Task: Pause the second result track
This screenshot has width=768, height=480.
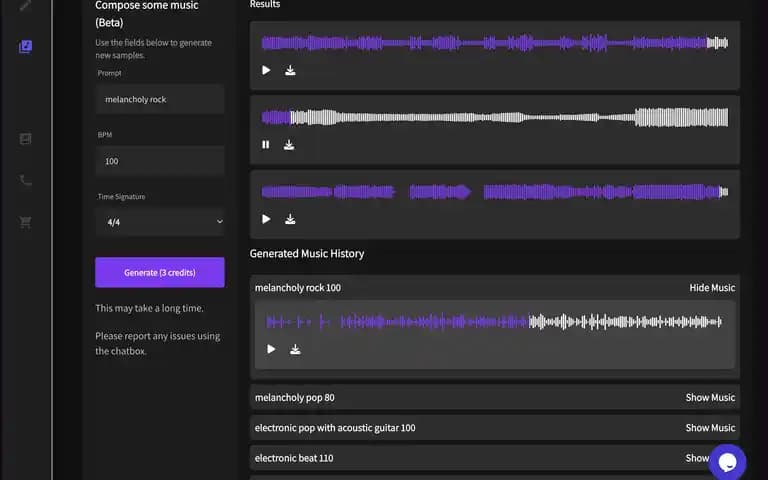Action: click(x=265, y=144)
